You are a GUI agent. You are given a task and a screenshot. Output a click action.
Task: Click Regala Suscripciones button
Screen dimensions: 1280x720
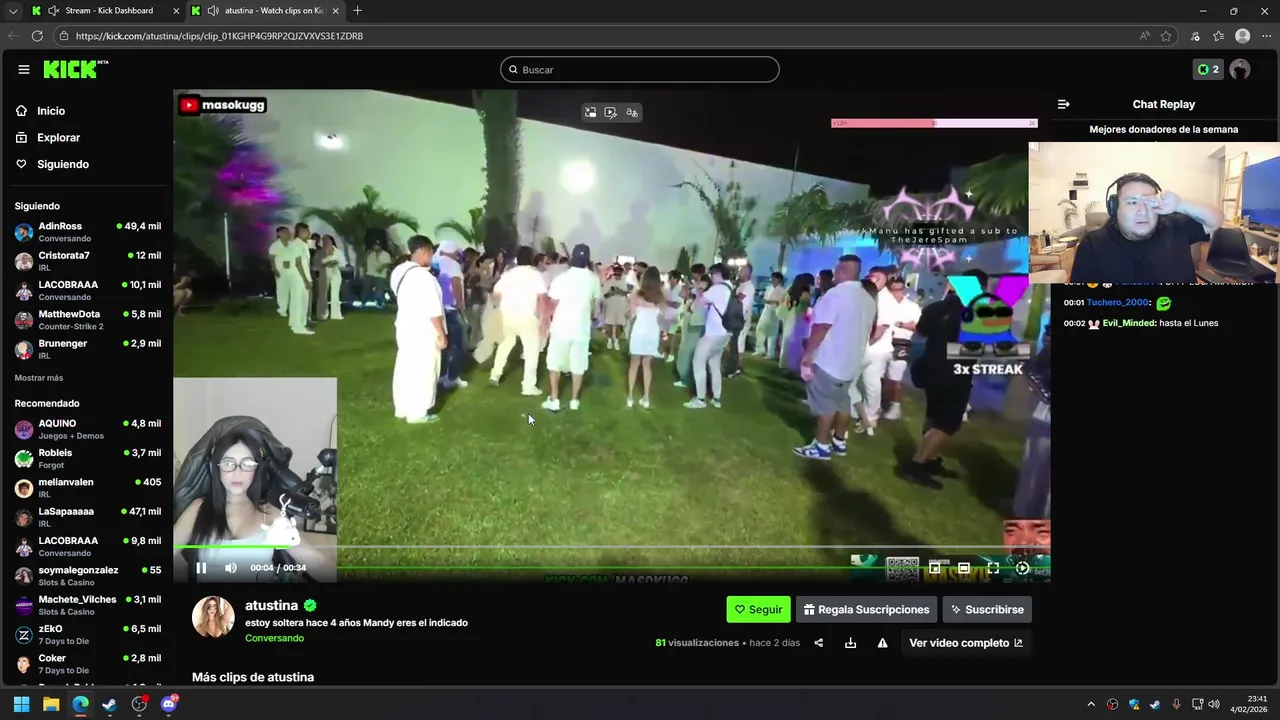point(867,609)
